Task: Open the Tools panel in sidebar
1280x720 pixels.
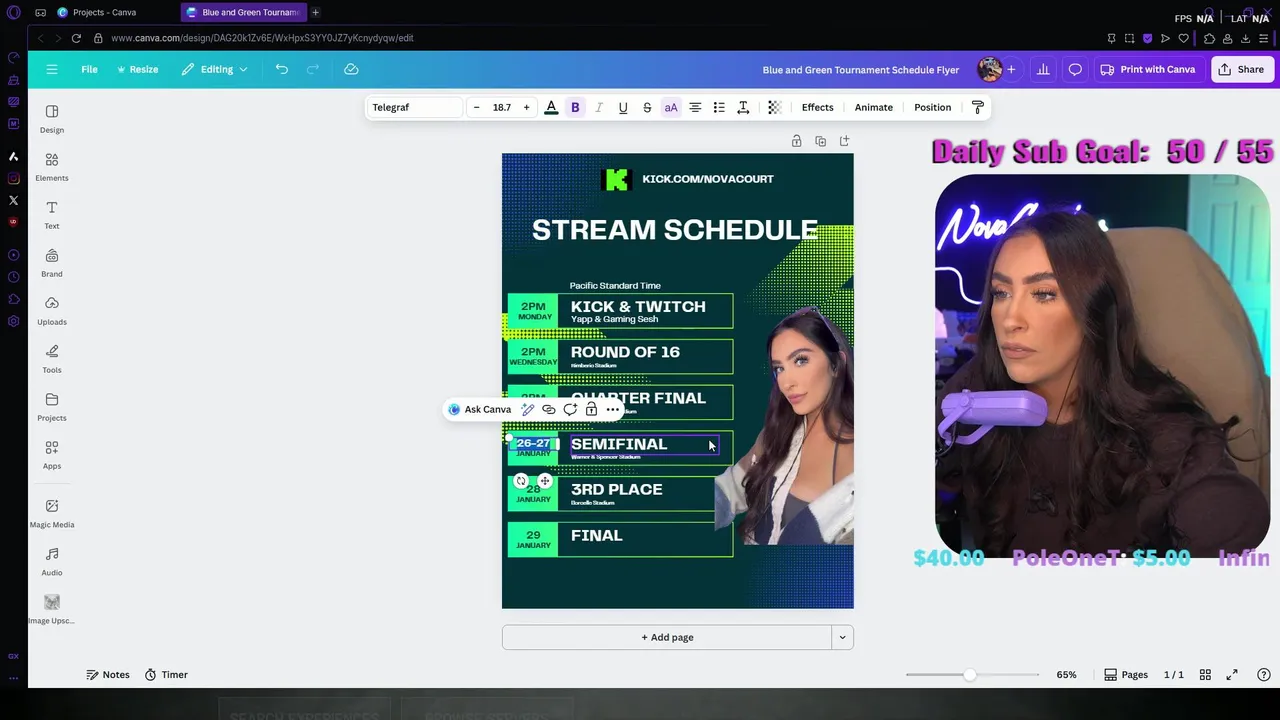Action: [52, 358]
